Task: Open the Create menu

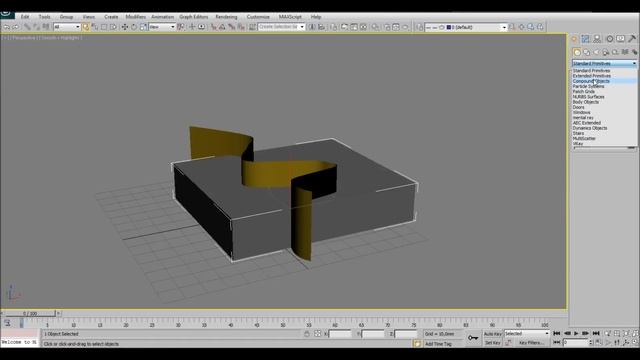Action: point(111,17)
